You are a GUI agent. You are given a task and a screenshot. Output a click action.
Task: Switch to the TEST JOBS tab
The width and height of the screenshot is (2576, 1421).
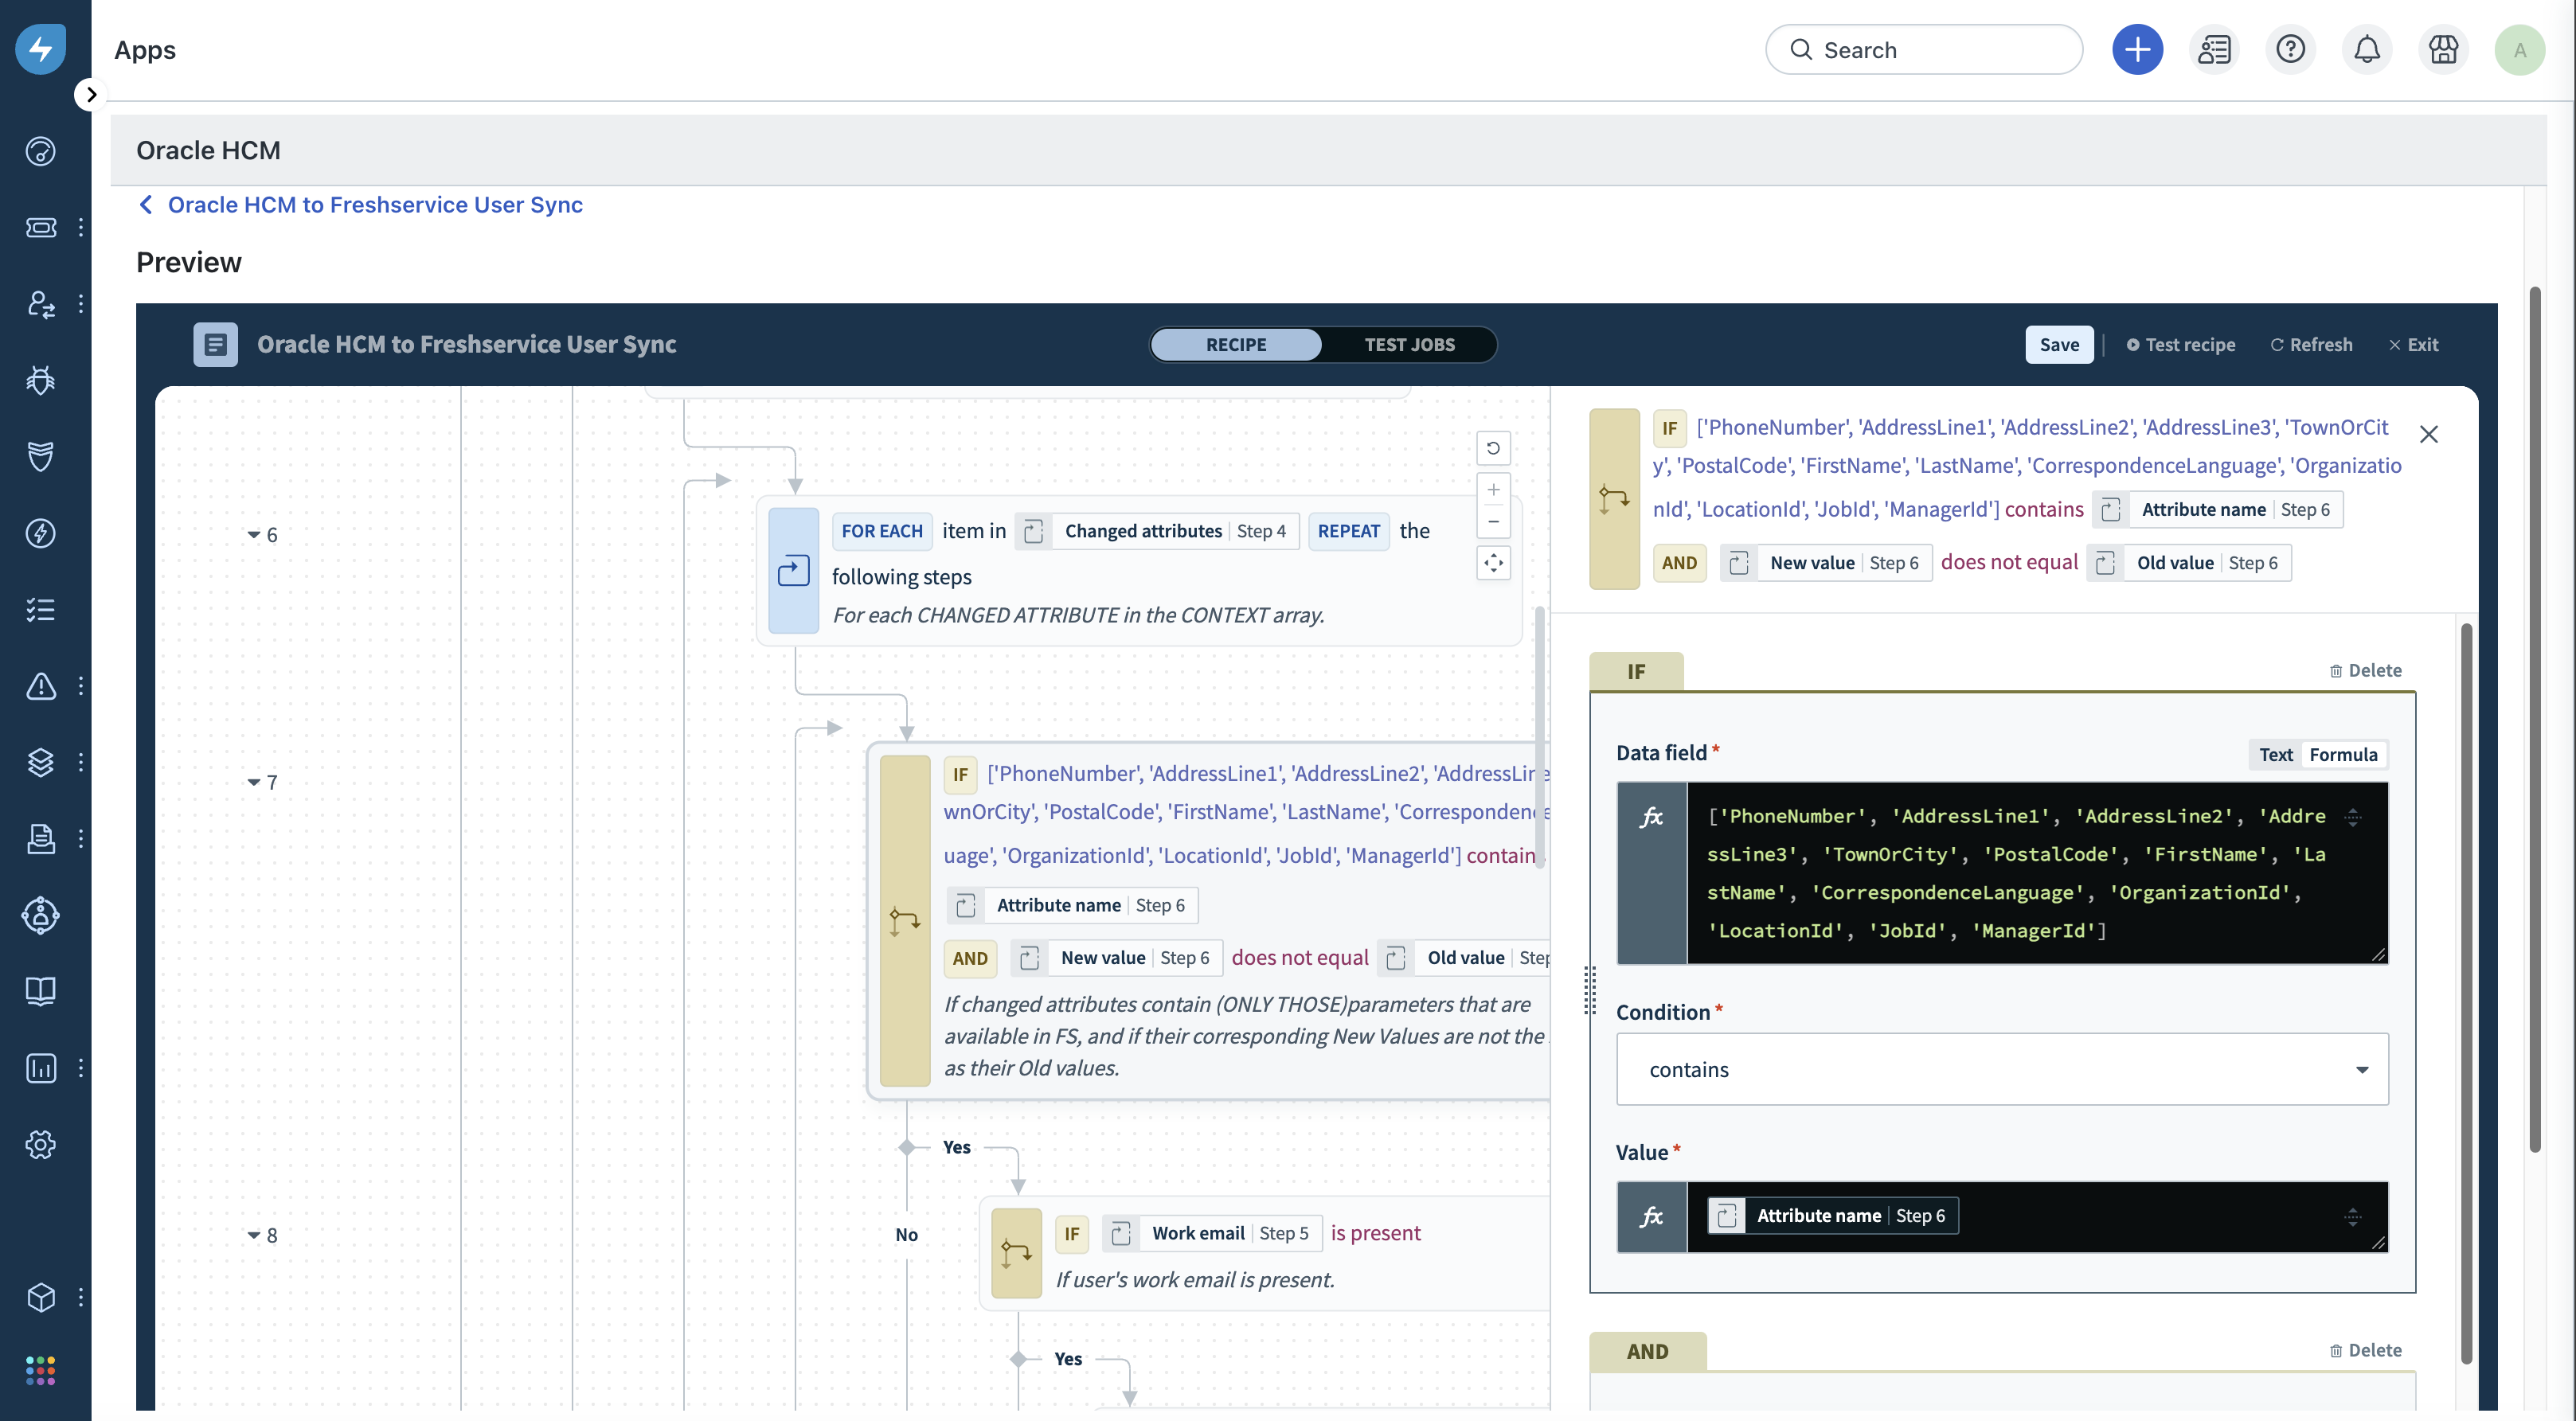(x=1409, y=345)
